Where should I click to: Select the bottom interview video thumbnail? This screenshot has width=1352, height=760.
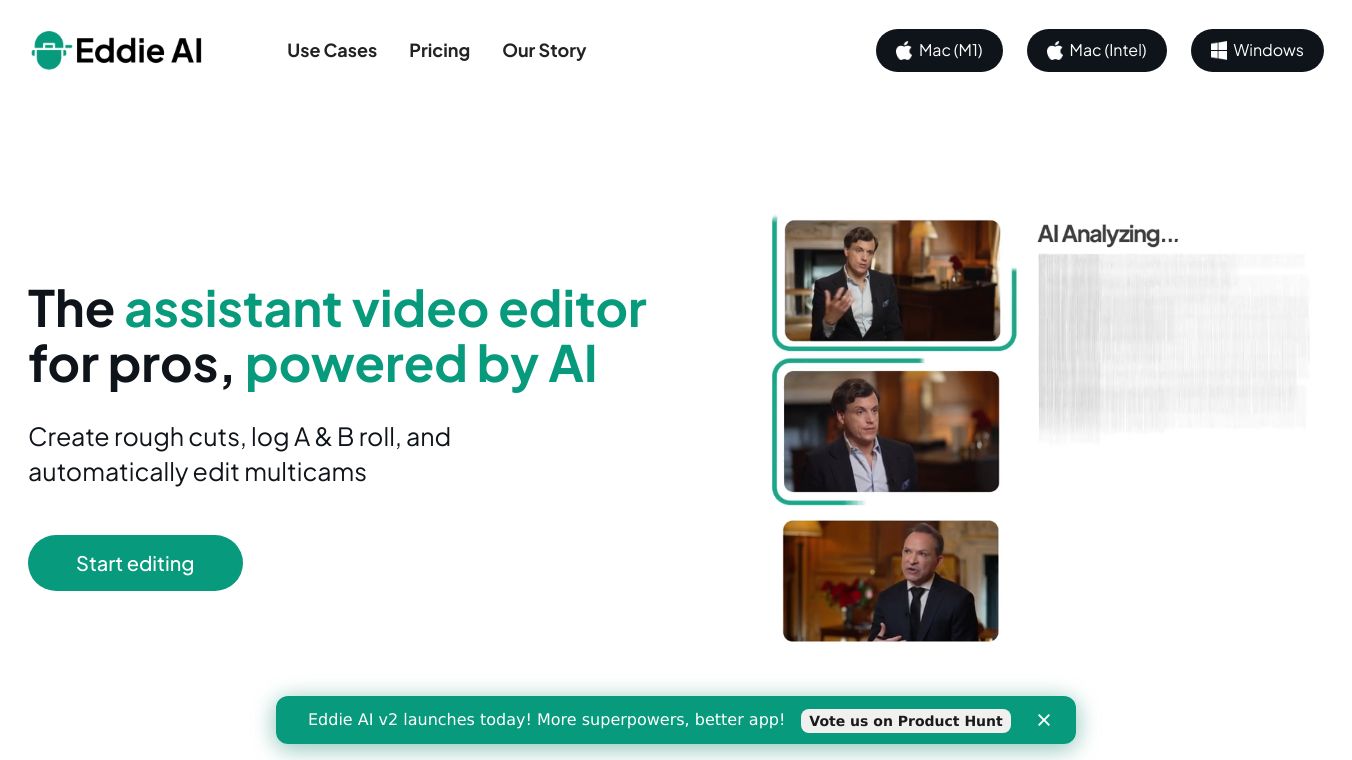coord(891,581)
